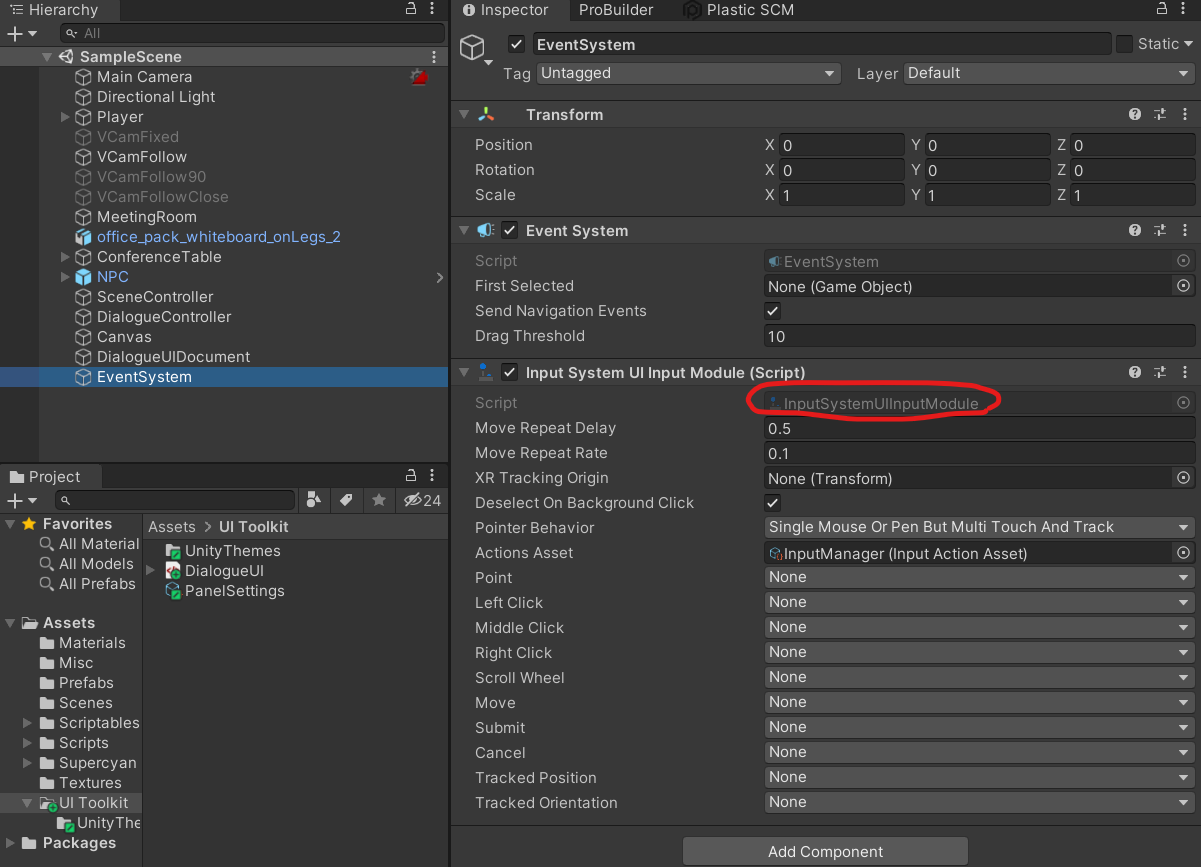
Task: Open object picker for XR Tracking Origin
Action: 1184,478
